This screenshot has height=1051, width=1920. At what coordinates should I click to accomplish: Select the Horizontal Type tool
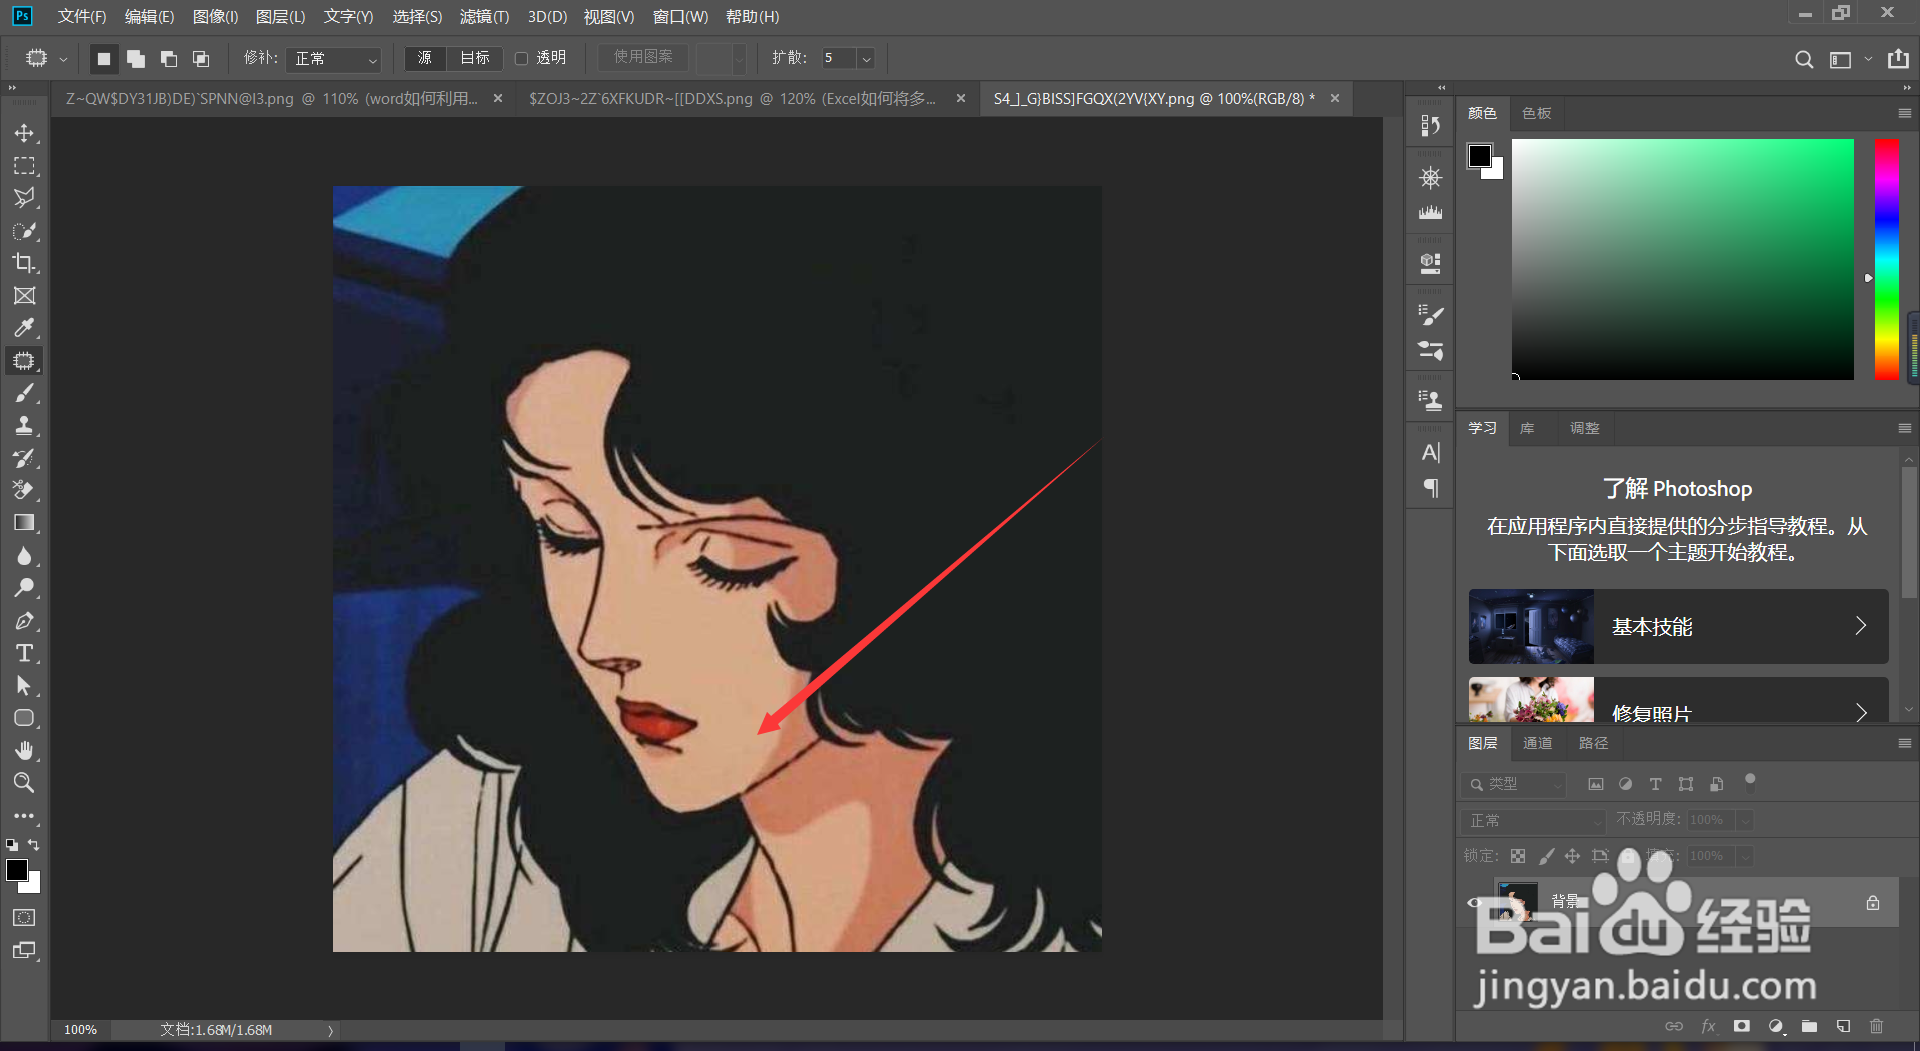pyautogui.click(x=24, y=653)
